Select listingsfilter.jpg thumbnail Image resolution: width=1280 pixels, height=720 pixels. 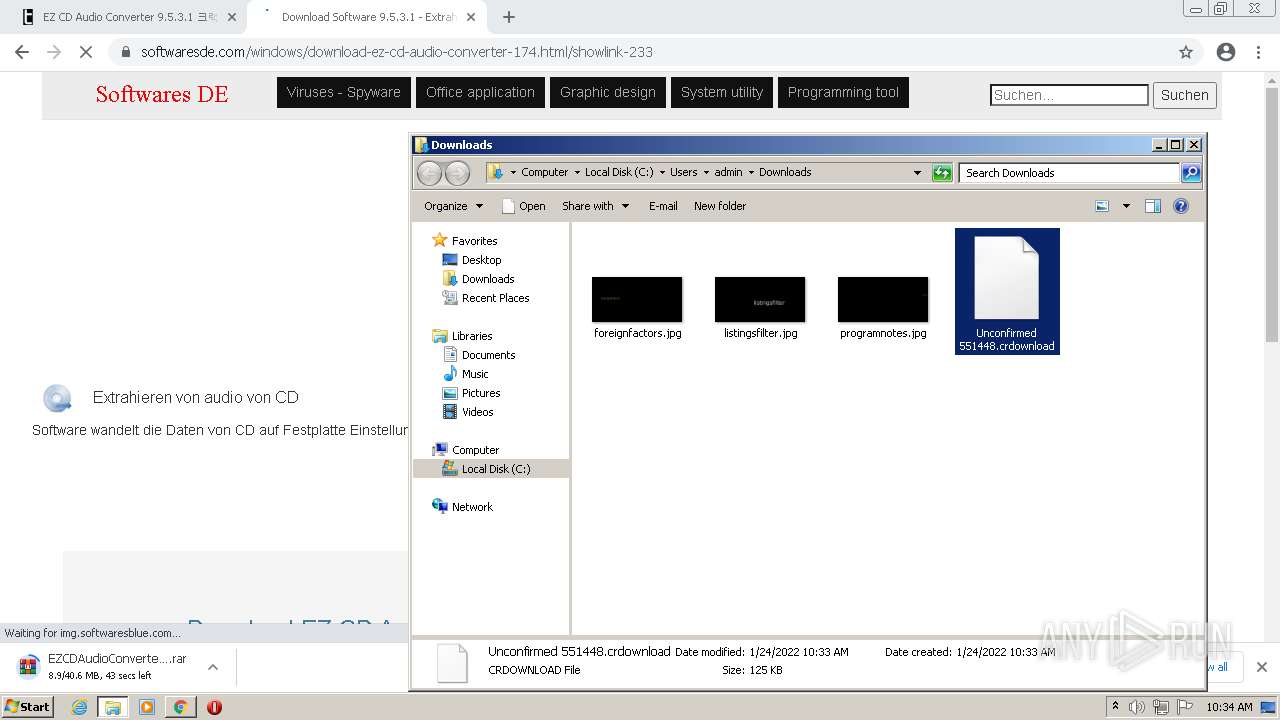(760, 299)
